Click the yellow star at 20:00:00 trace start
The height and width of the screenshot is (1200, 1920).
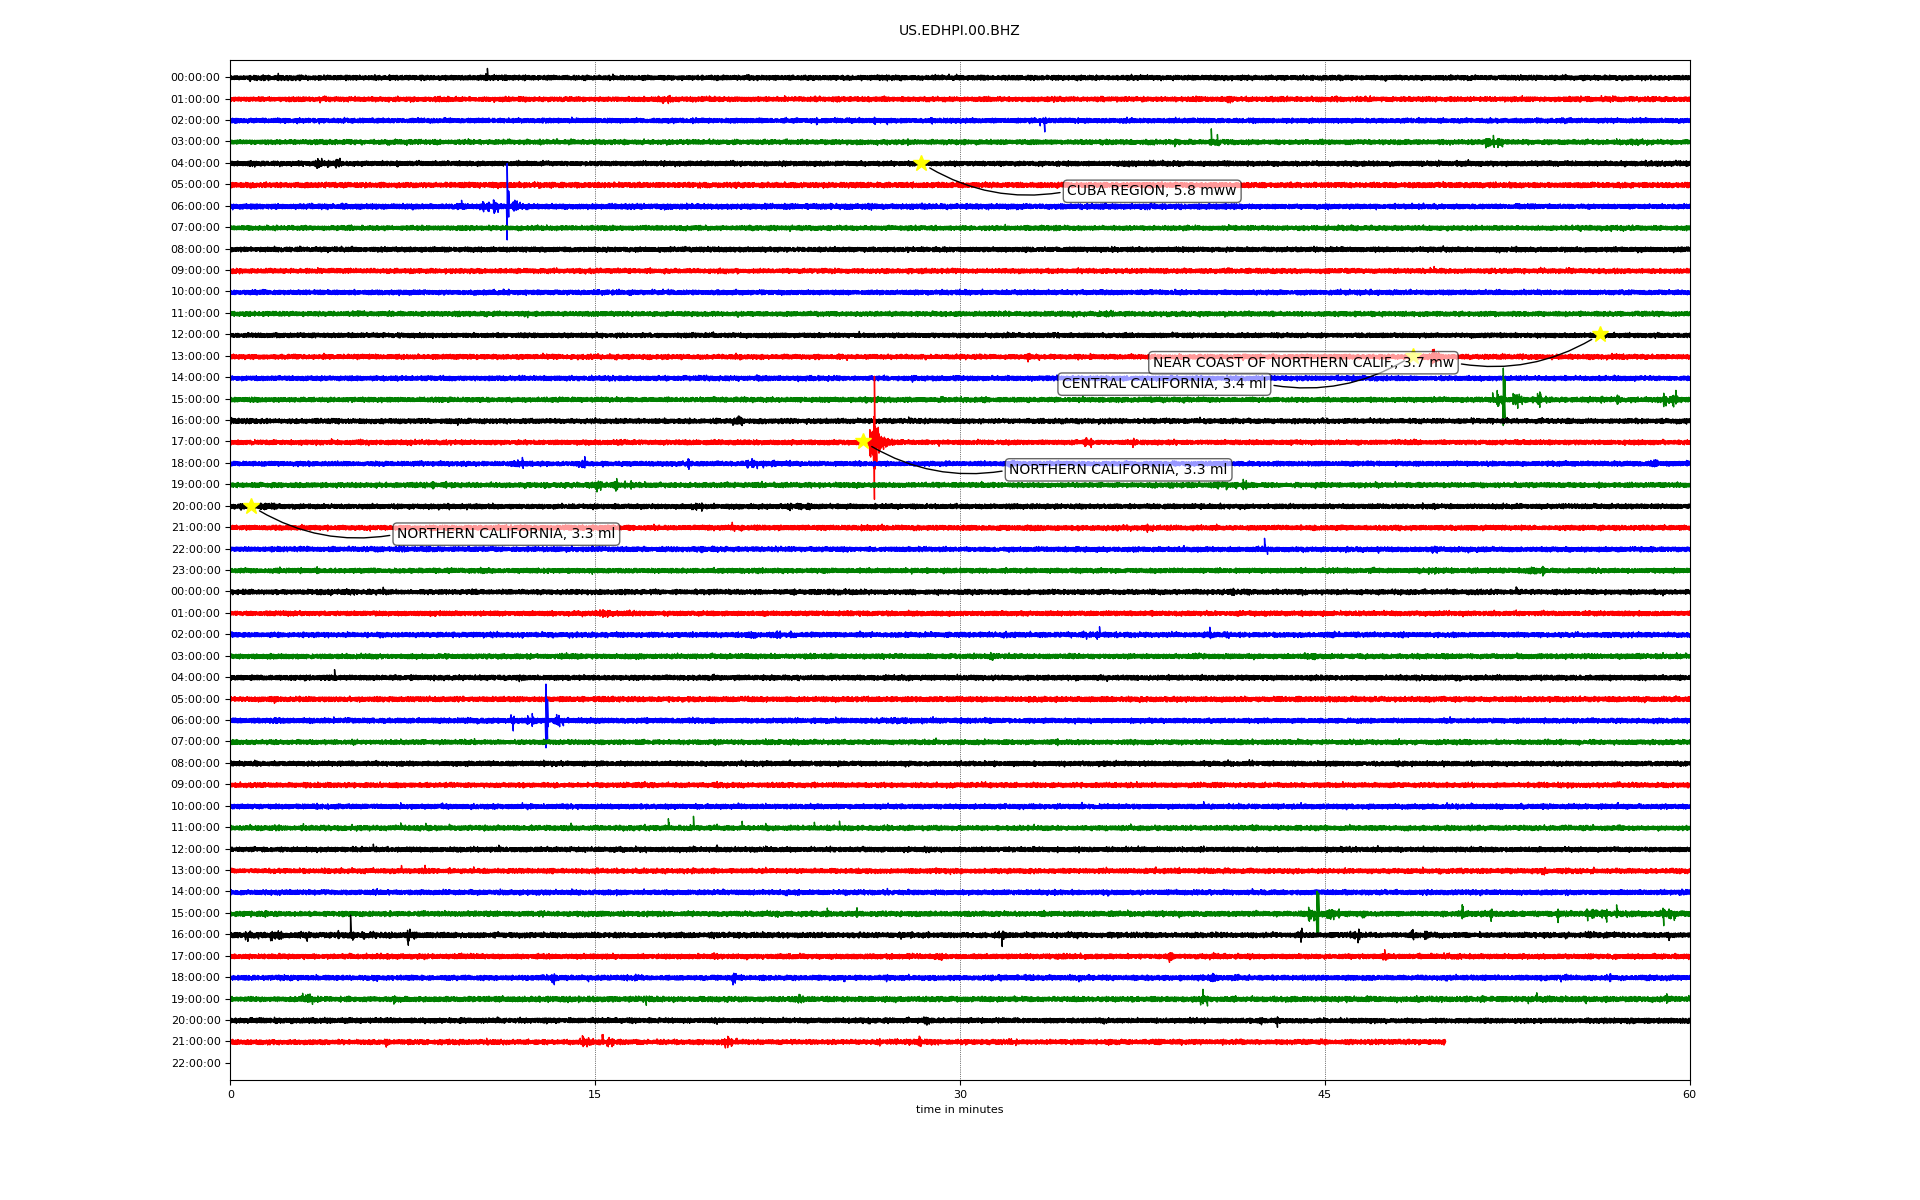coord(252,506)
